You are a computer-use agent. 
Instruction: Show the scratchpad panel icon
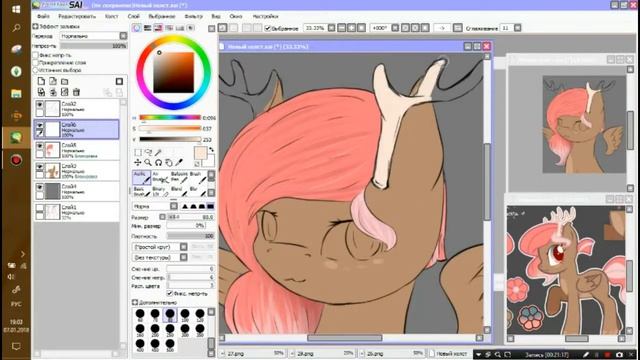tap(191, 28)
